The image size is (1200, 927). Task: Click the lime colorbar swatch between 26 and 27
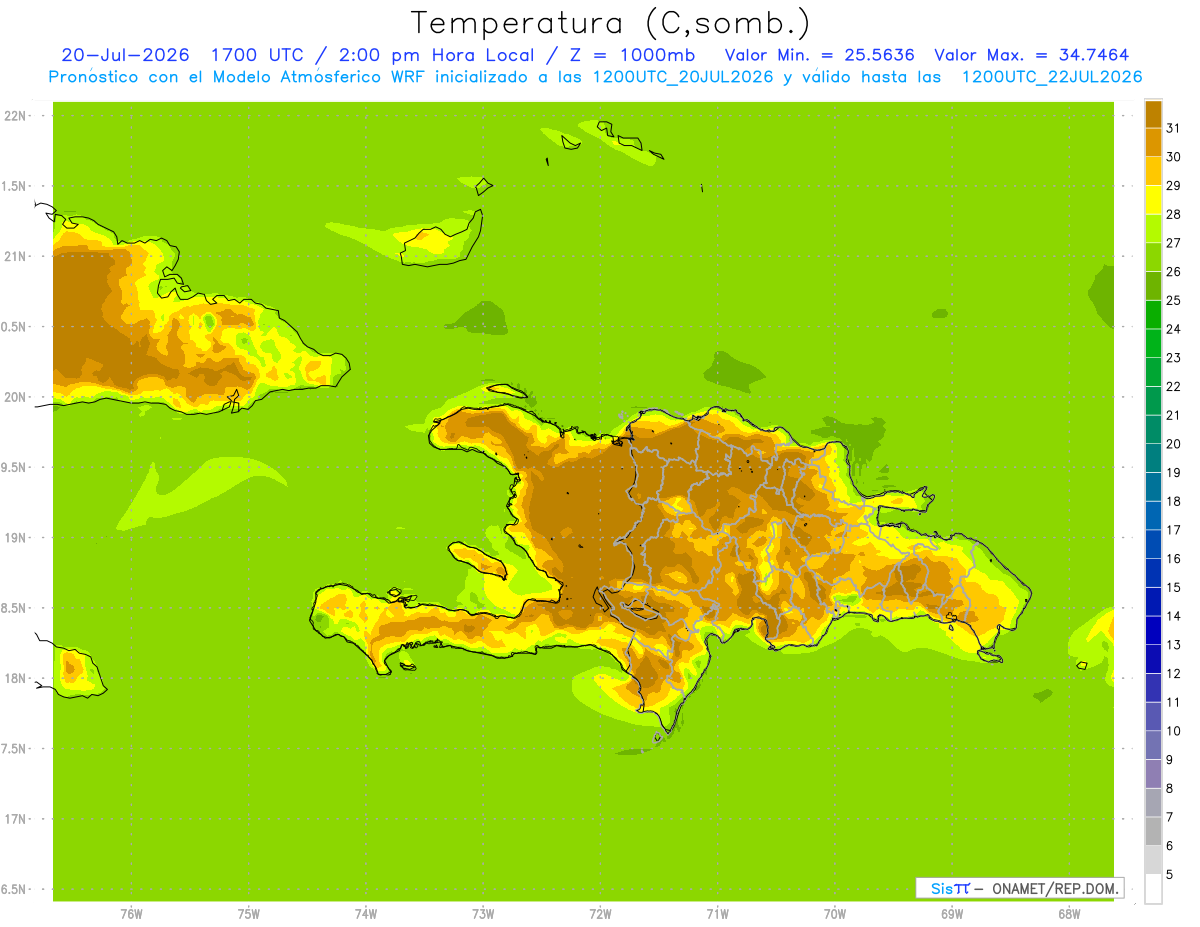pyautogui.click(x=1153, y=257)
